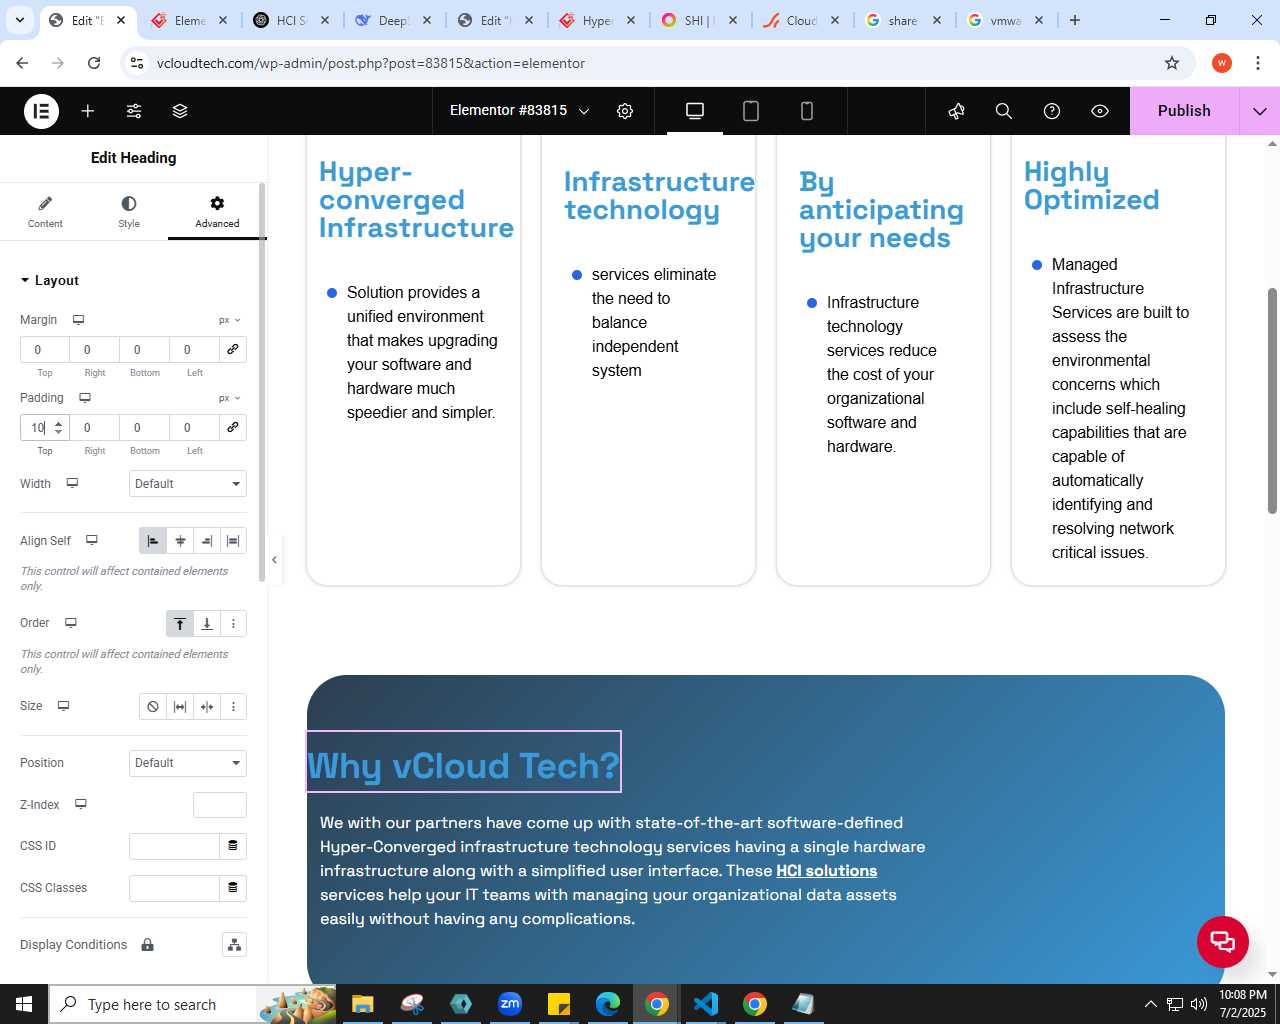Switch to the vmware browser tab

point(1005,20)
